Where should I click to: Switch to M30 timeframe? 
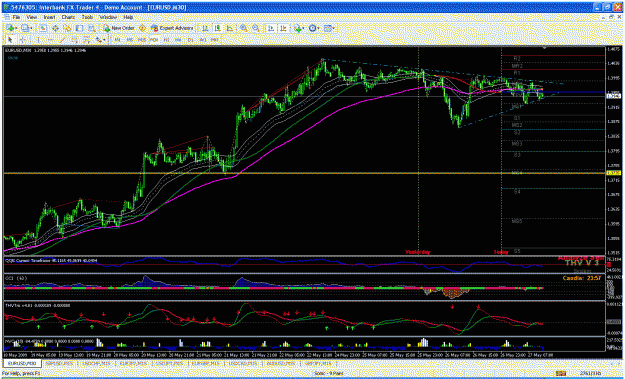pyautogui.click(x=154, y=40)
